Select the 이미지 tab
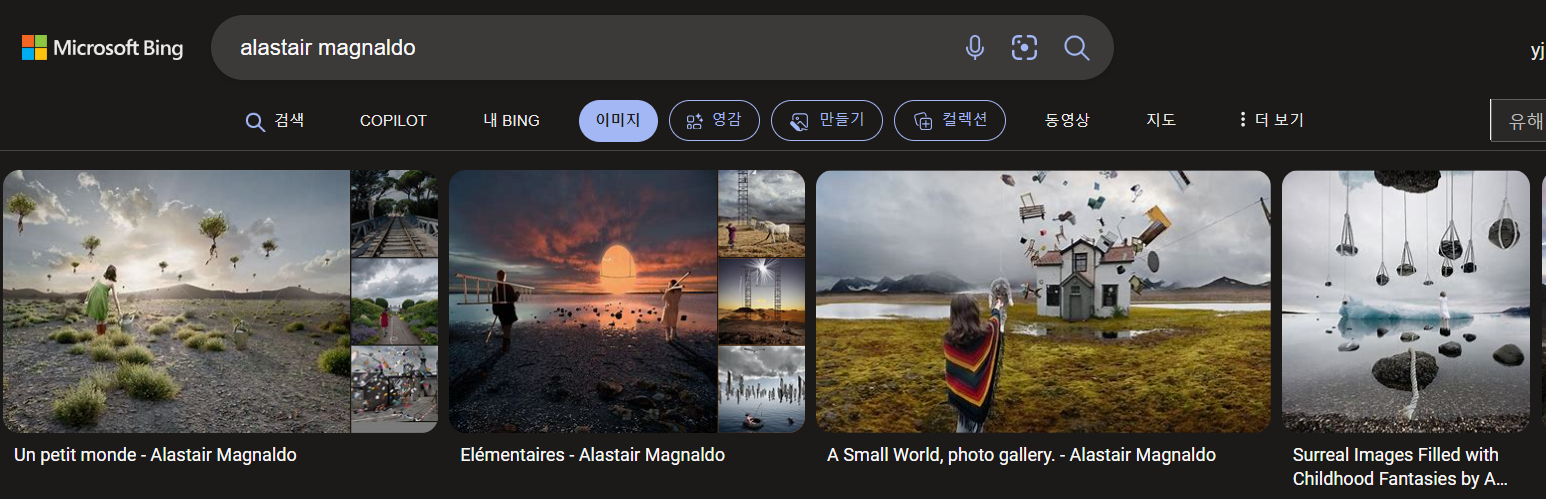Viewport: 1546px width, 499px height. tap(618, 121)
